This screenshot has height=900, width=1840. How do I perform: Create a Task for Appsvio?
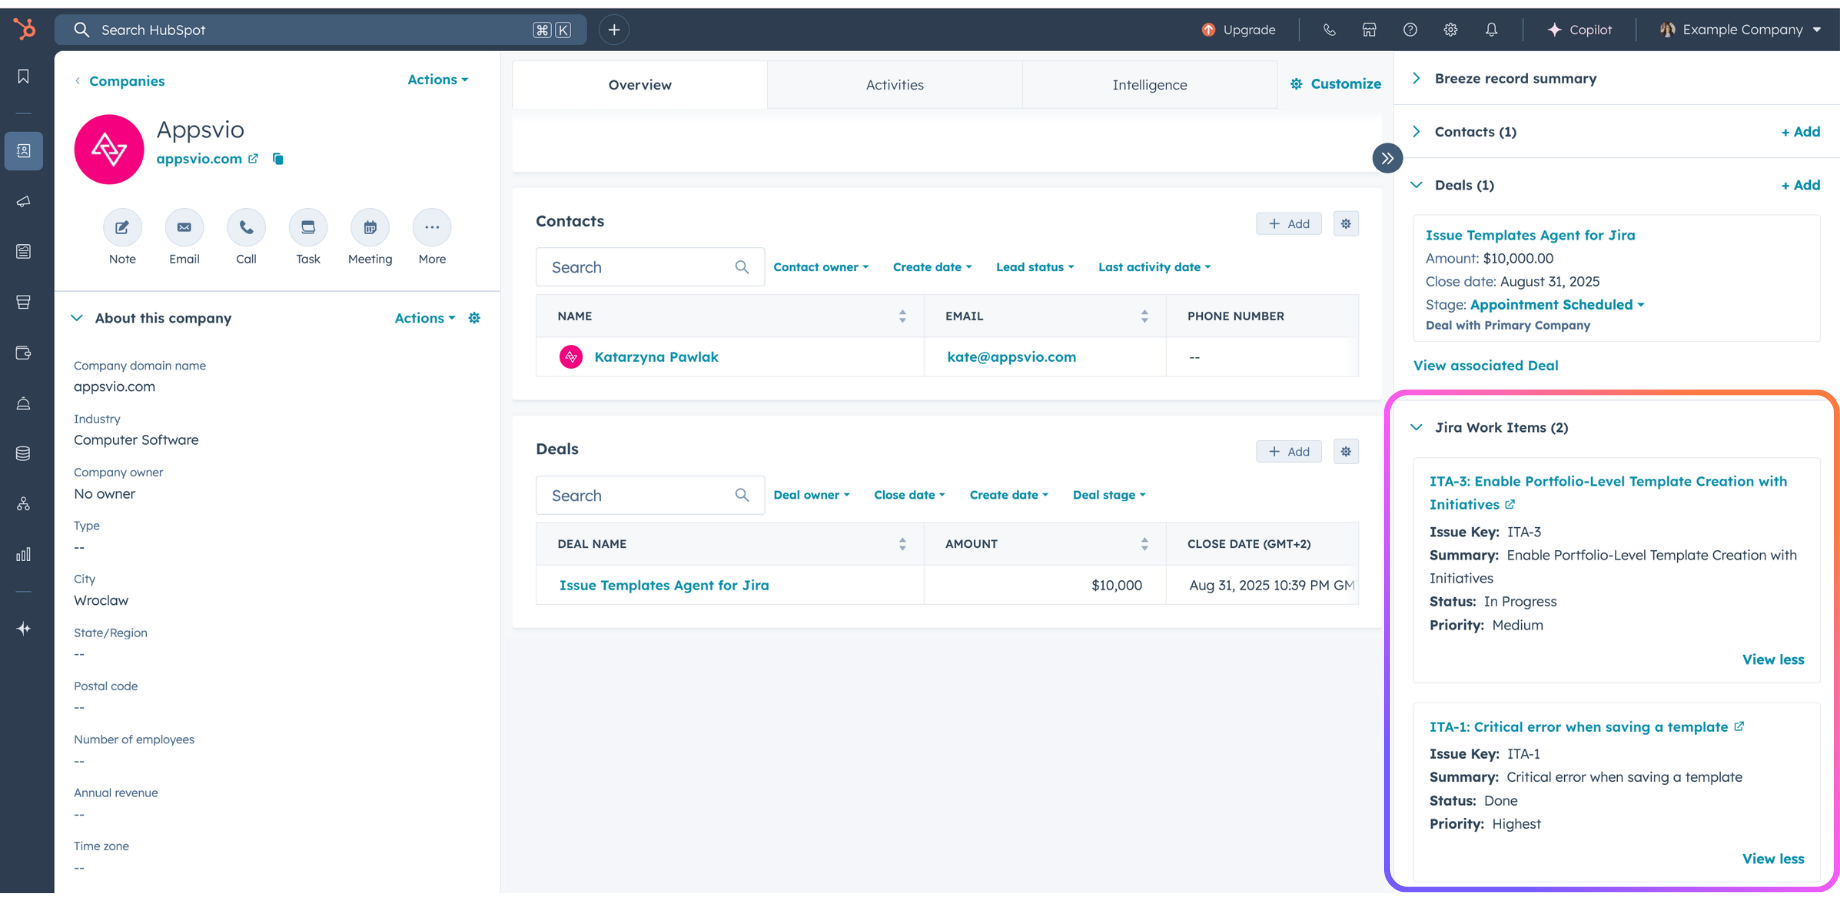tap(308, 228)
